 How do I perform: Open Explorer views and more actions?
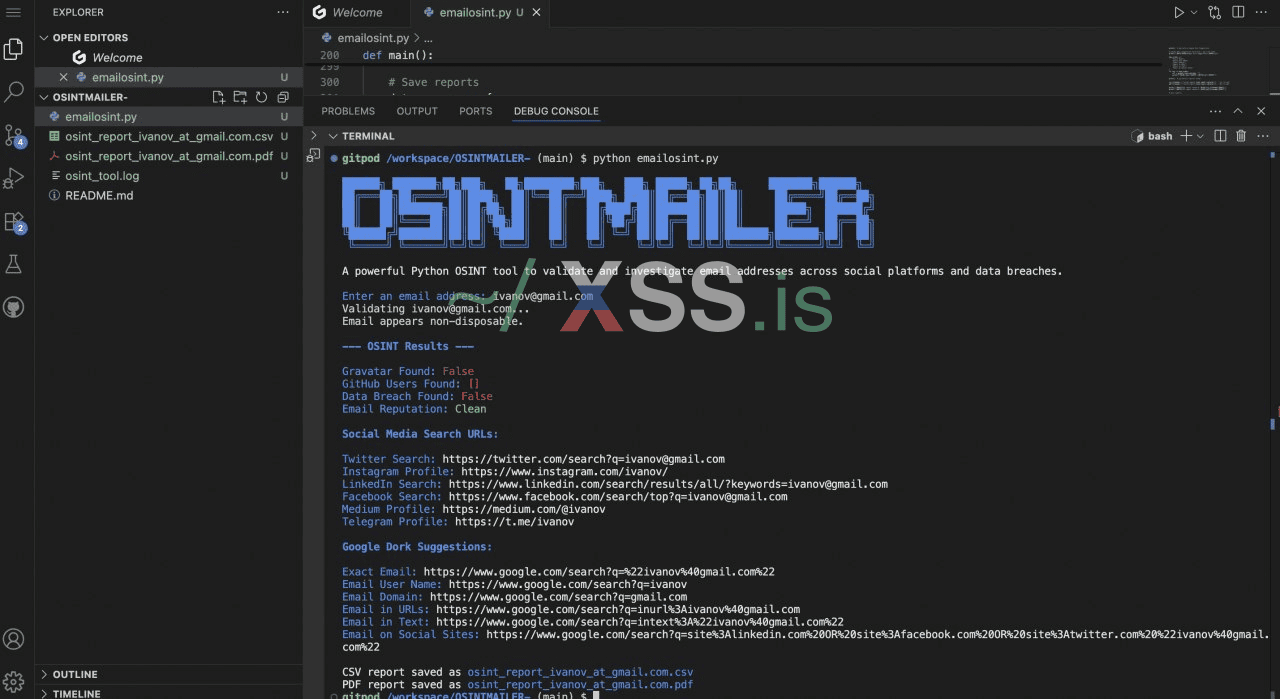pos(283,12)
